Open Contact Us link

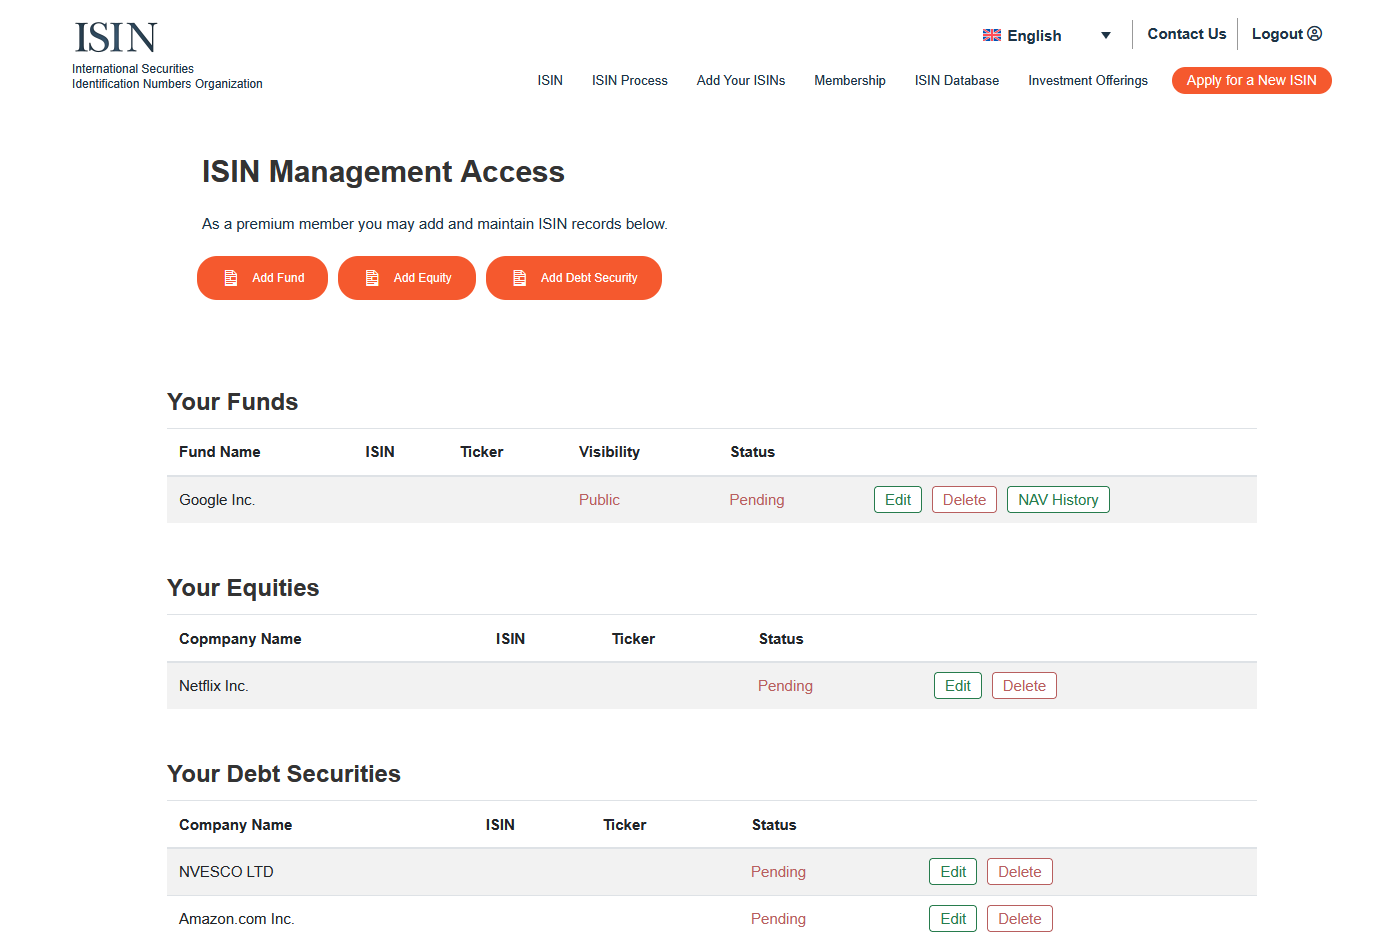point(1187,34)
